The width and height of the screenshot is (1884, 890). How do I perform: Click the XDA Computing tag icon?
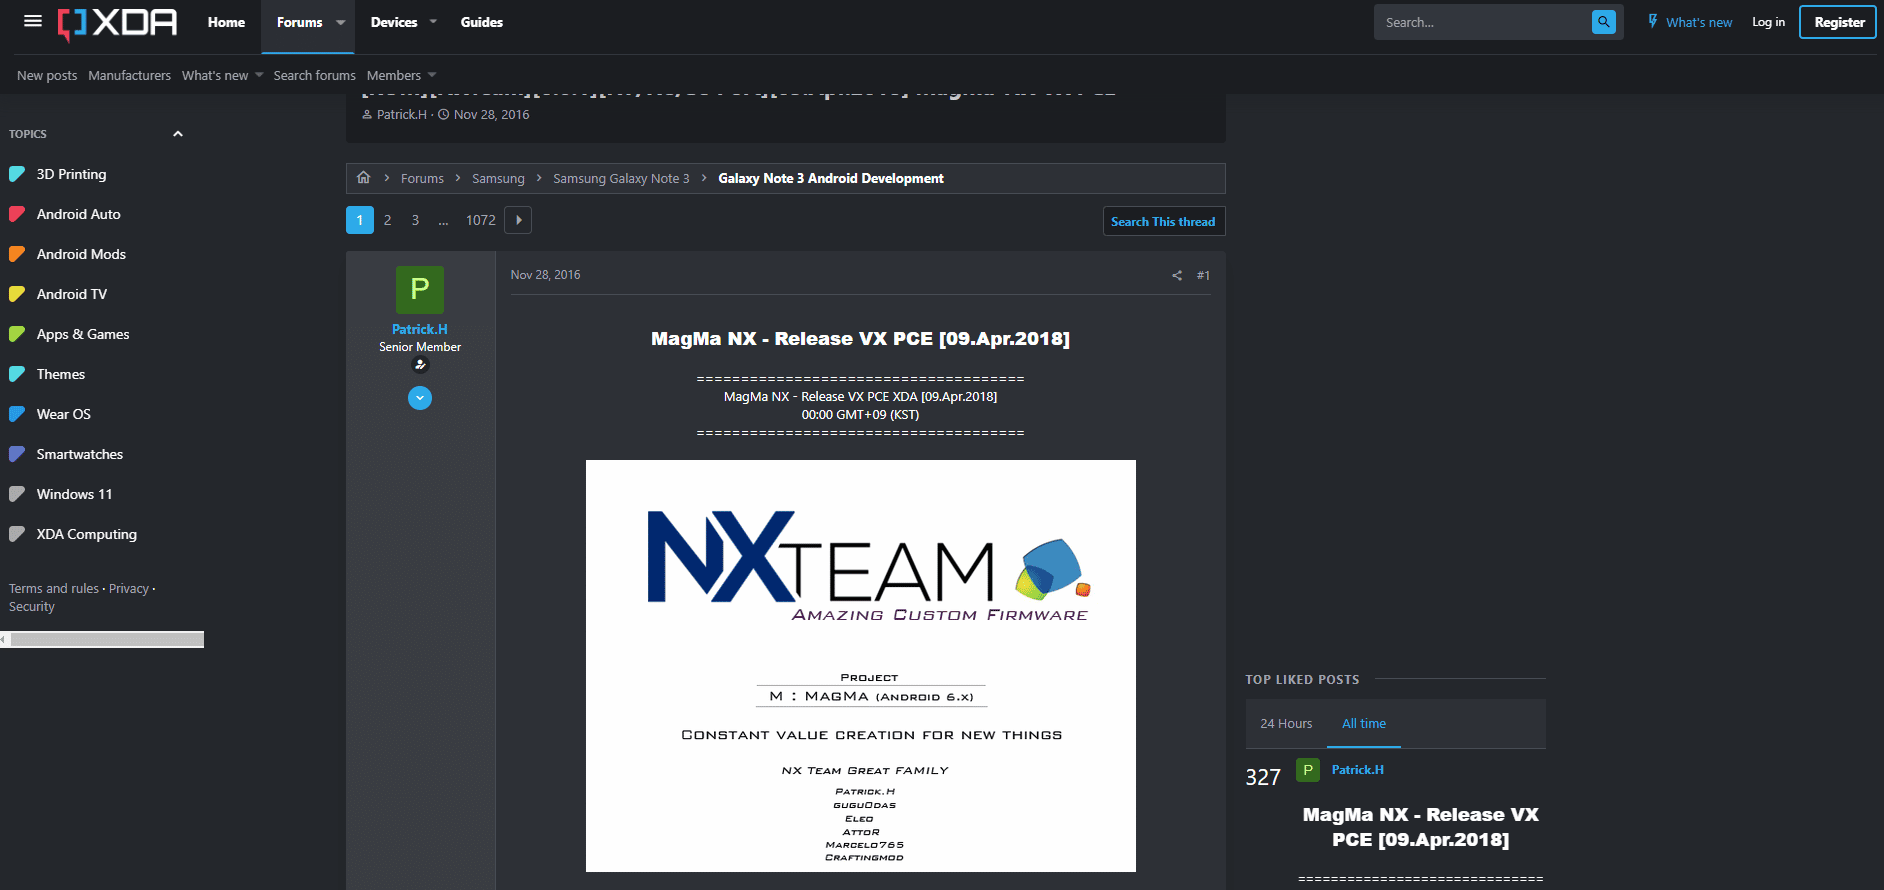(17, 534)
